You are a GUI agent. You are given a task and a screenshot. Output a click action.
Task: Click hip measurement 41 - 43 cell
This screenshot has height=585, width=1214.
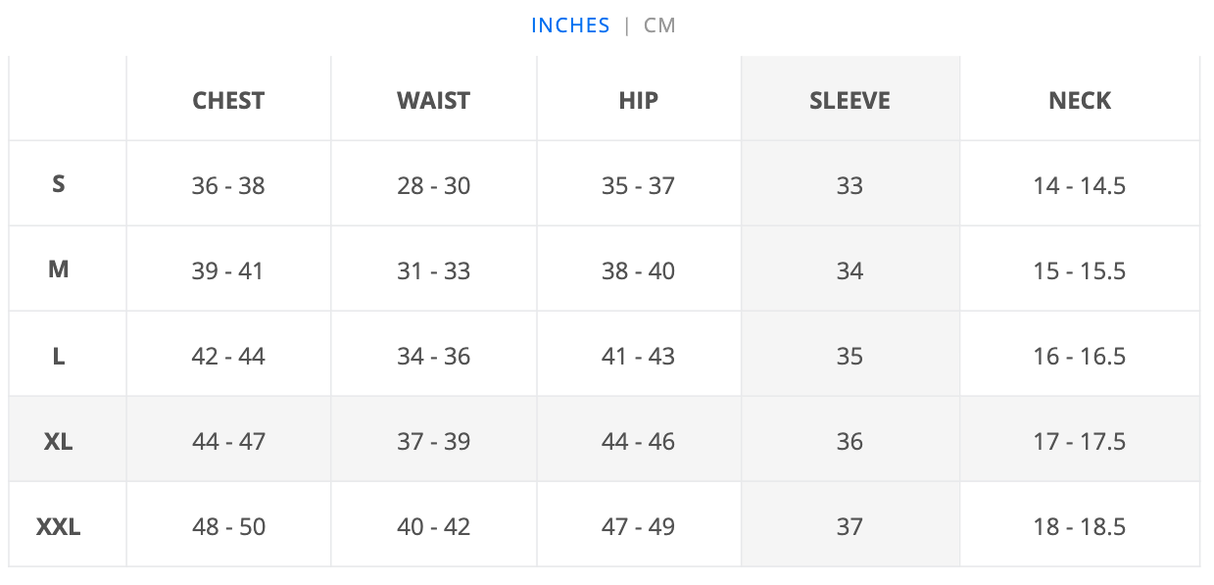point(638,356)
